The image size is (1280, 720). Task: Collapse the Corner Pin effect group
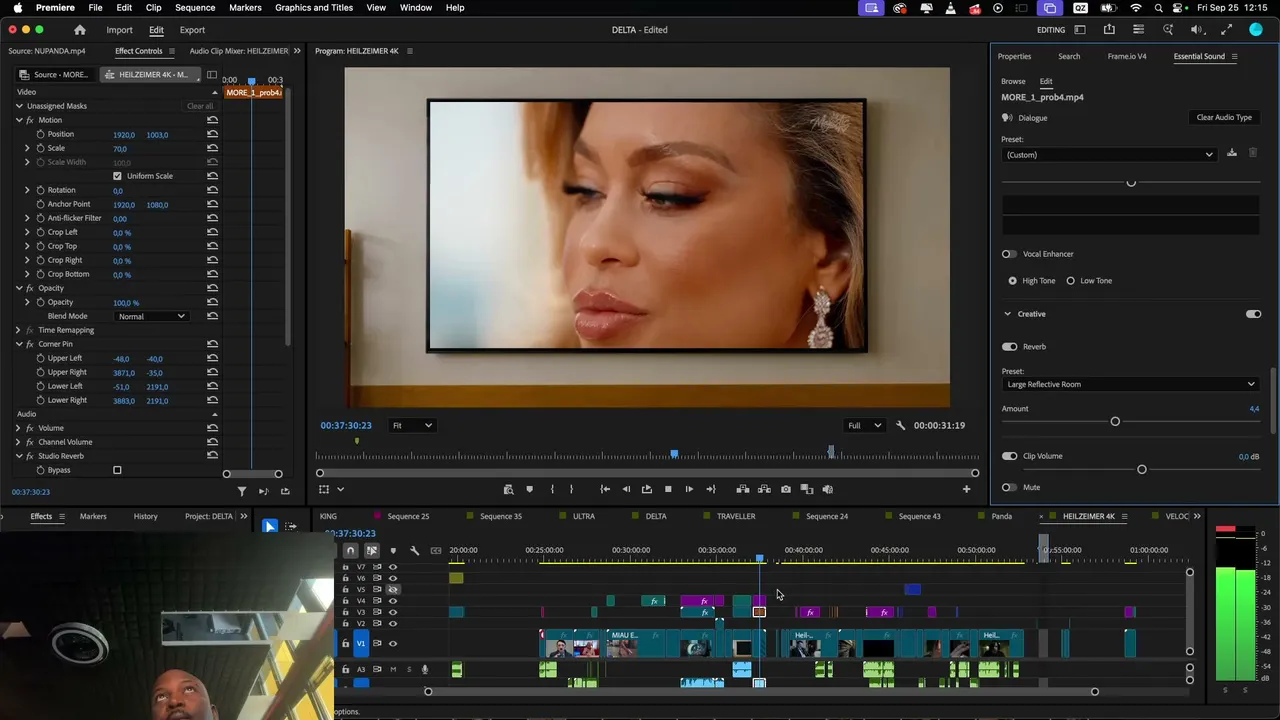coord(18,344)
